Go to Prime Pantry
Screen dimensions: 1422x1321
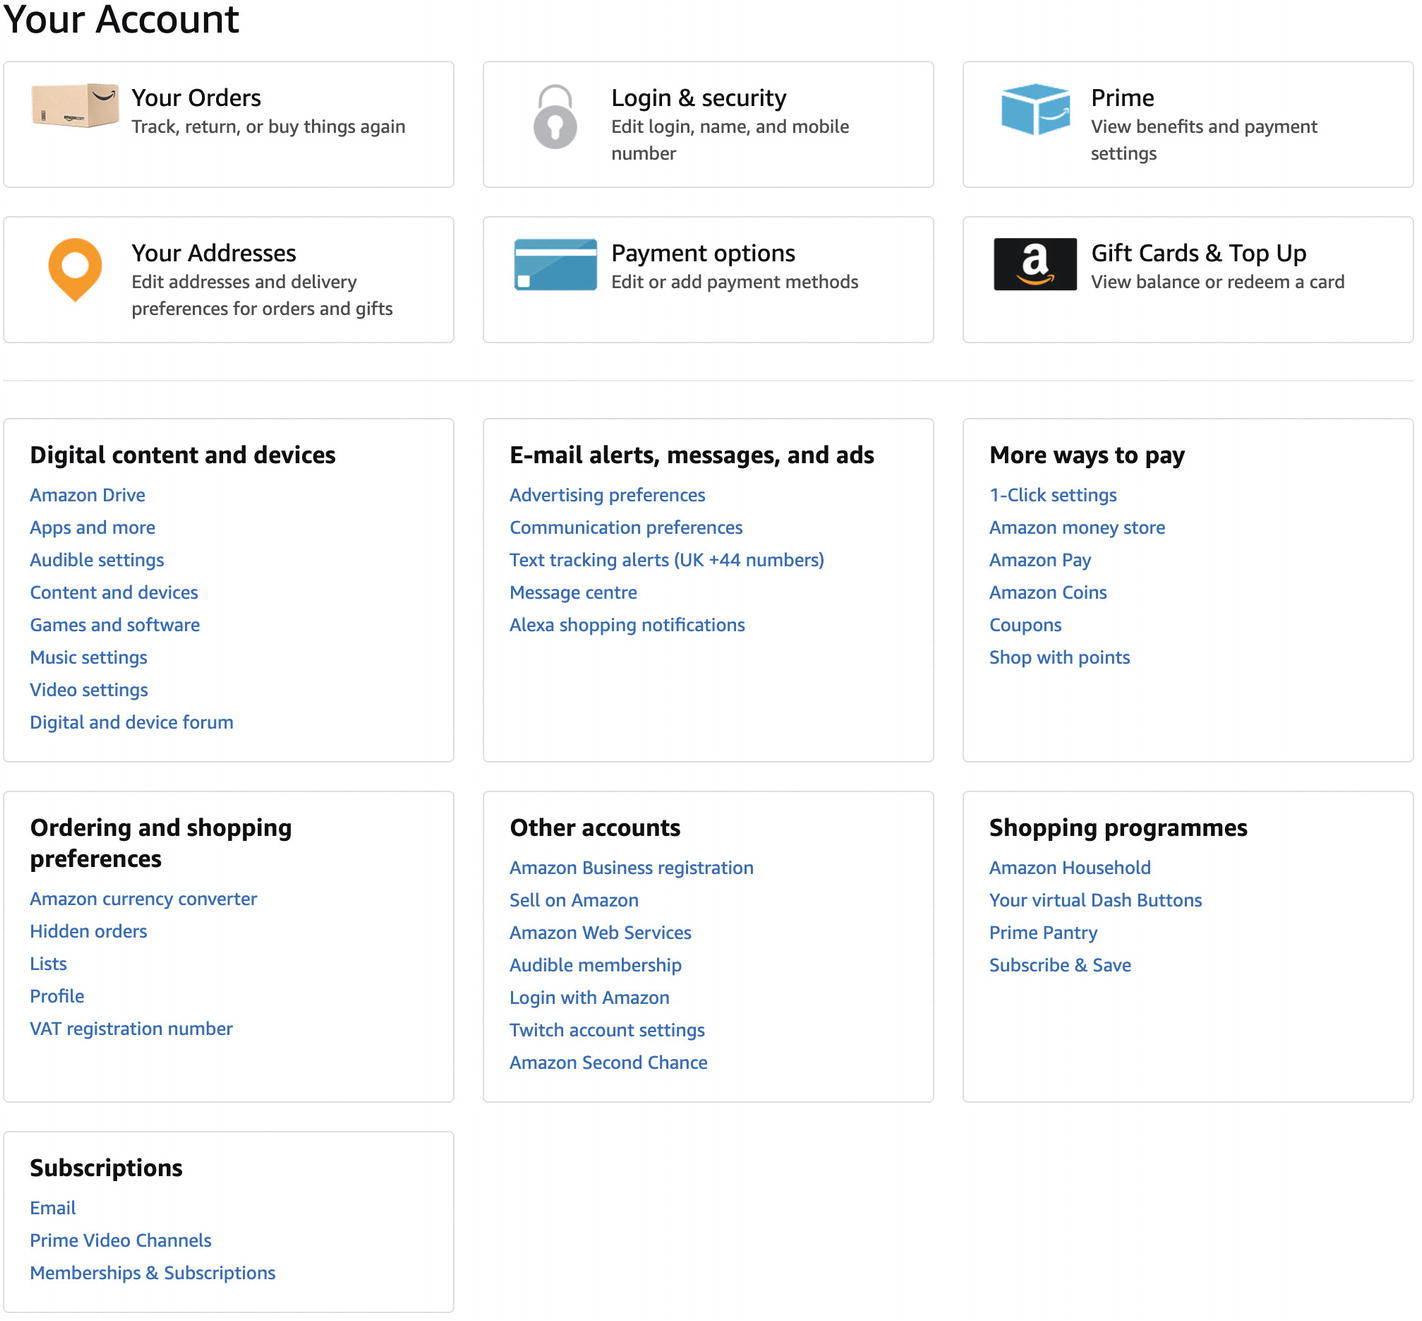click(1044, 933)
